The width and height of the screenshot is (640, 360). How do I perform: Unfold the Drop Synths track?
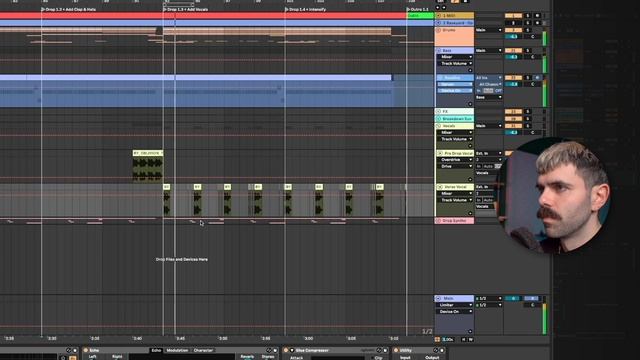[x=439, y=220]
